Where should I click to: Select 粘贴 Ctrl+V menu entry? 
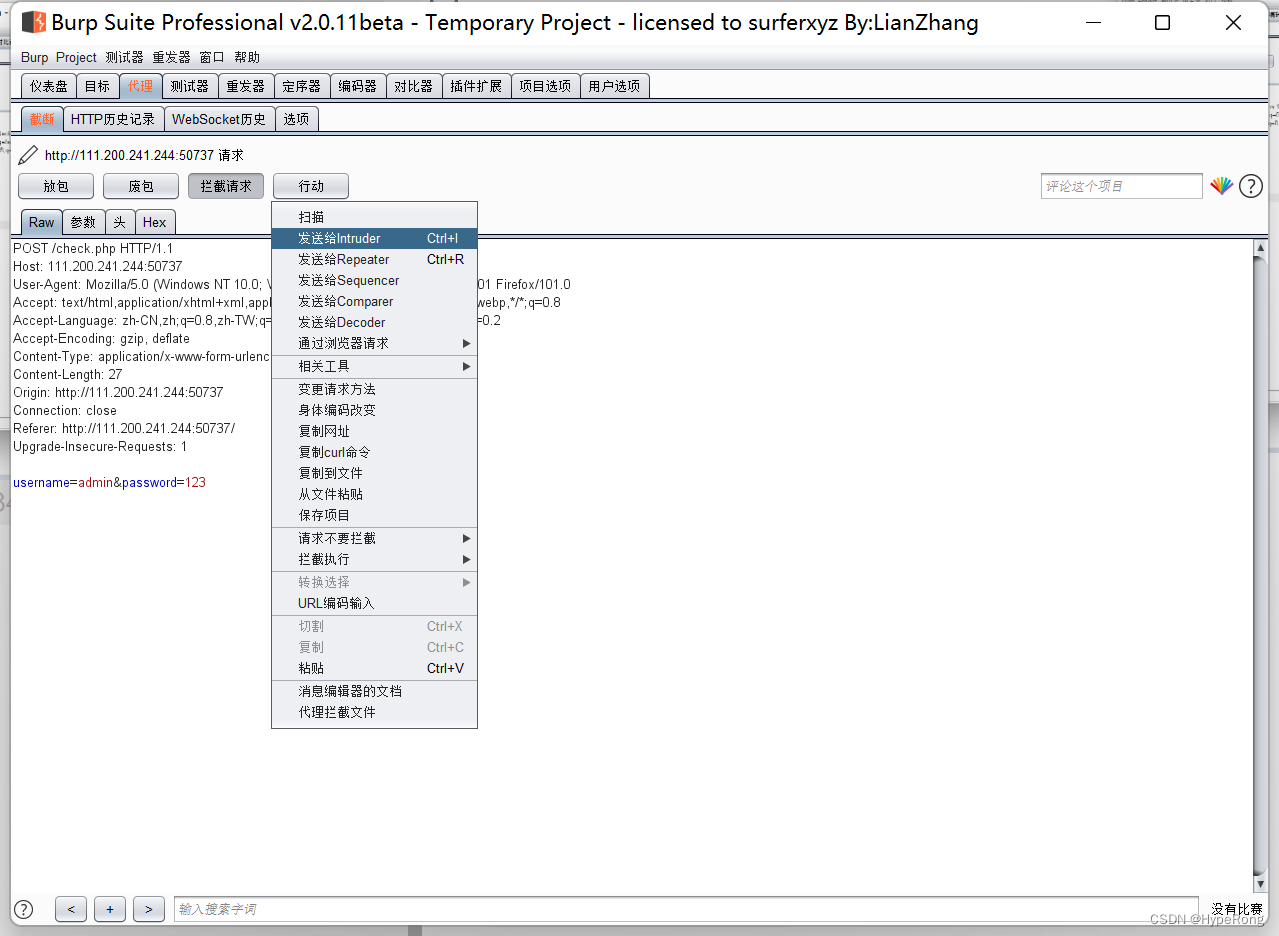pyautogui.click(x=374, y=668)
